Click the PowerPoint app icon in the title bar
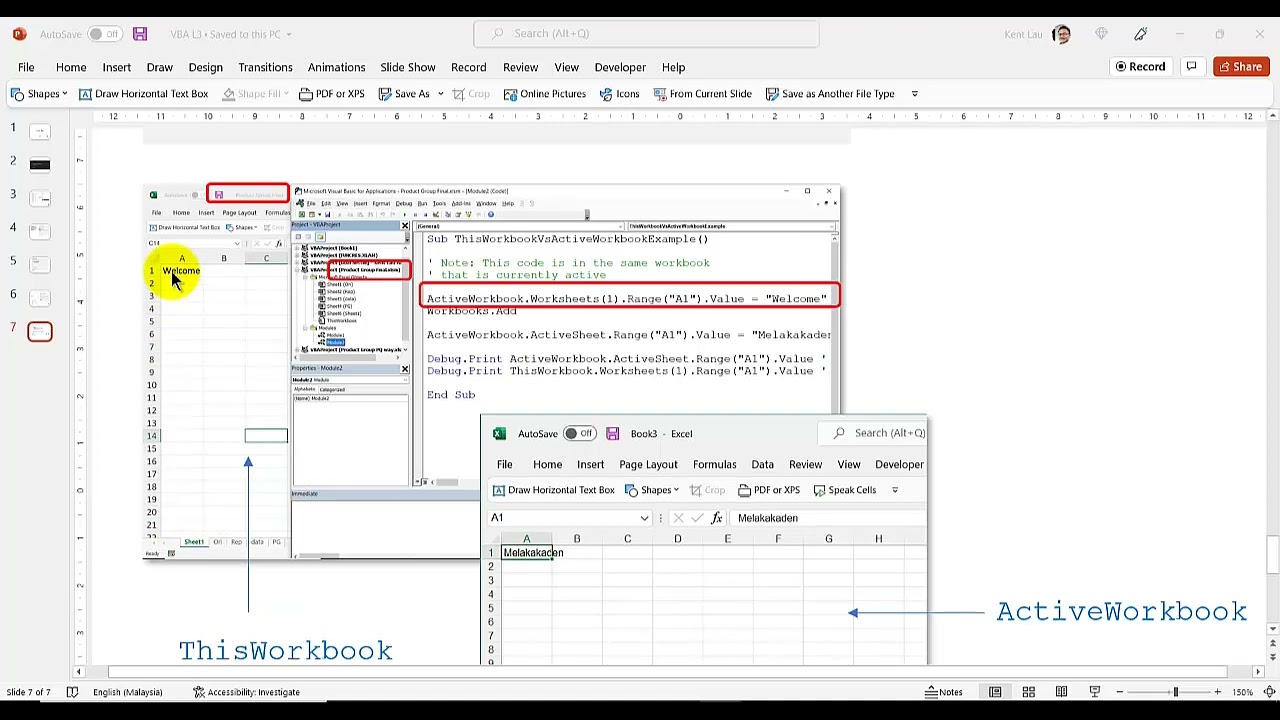This screenshot has height=720, width=1280. (20, 34)
